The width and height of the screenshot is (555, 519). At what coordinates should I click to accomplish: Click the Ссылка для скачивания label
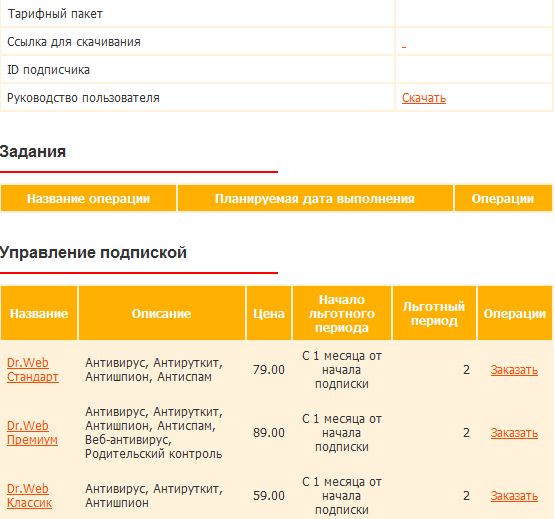point(74,42)
